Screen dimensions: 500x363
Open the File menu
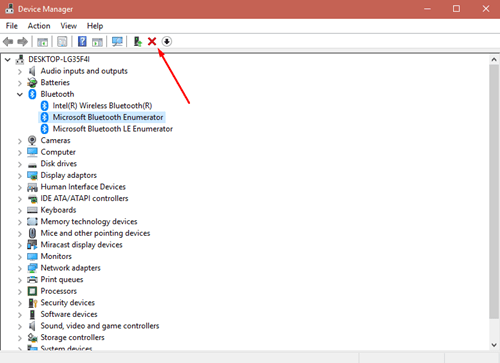[x=12, y=26]
